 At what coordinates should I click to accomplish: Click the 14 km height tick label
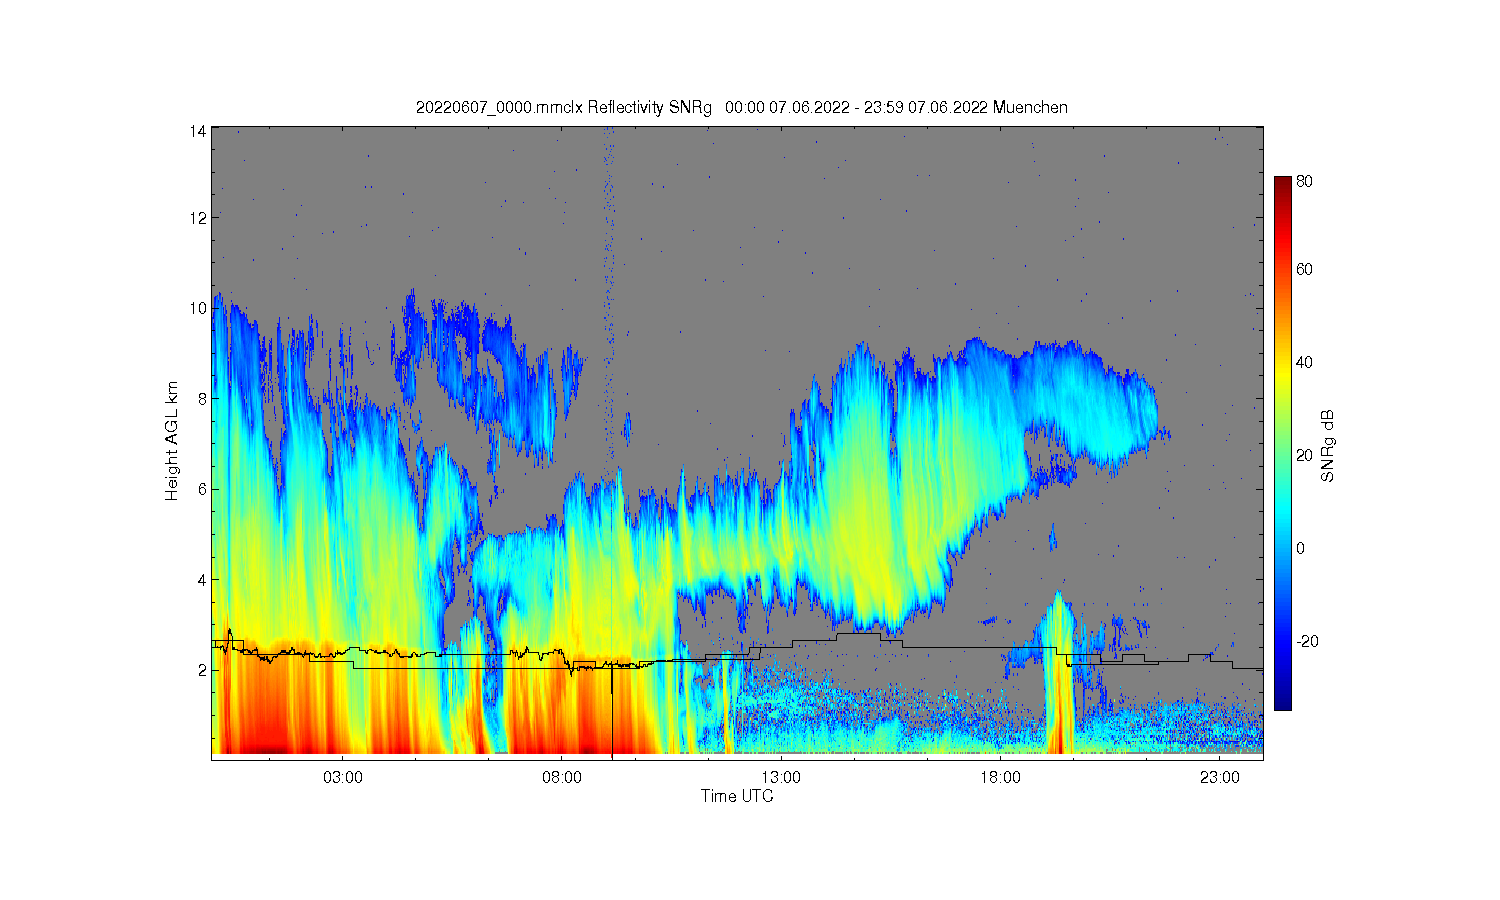[x=200, y=131]
